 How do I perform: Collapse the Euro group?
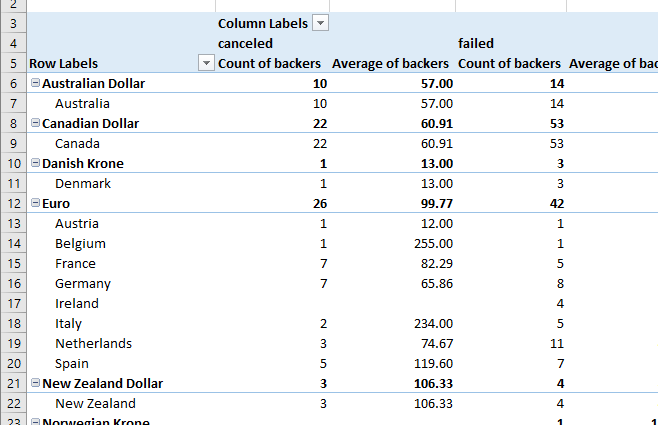[x=35, y=203]
